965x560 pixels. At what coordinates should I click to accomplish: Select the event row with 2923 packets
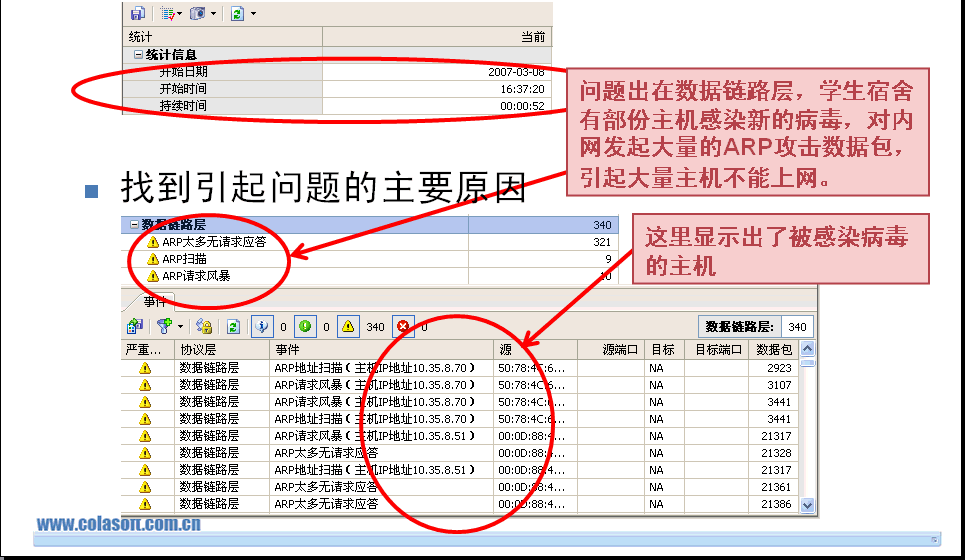coord(460,368)
